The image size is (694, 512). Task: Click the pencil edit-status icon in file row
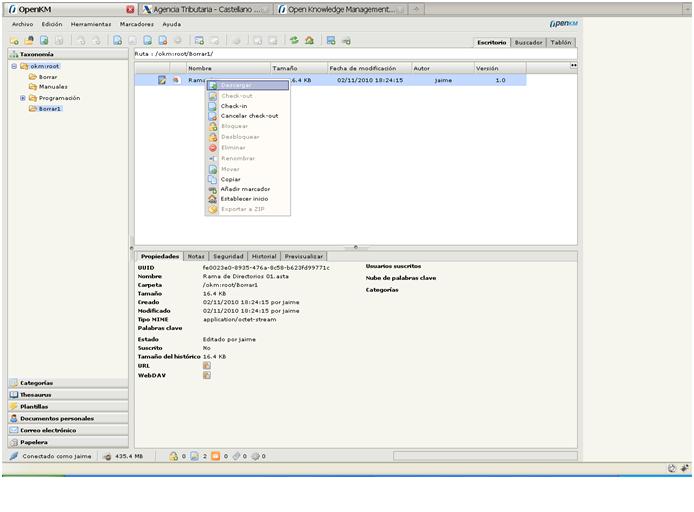(162, 80)
